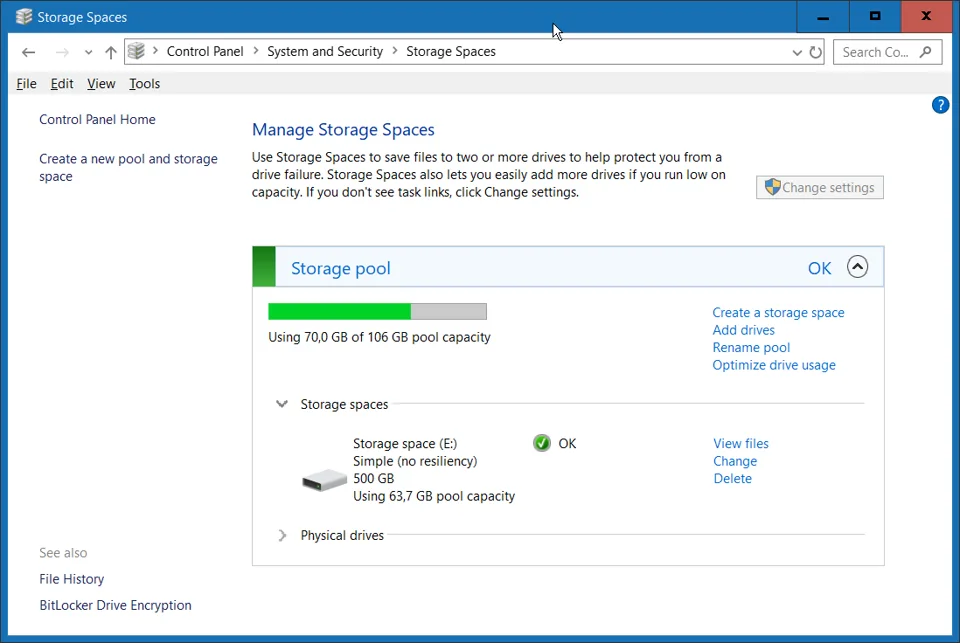Screen dimensions: 960x643
Task: Click the 'Using 70,0 GB of 106 GB' text
Action: click(379, 337)
